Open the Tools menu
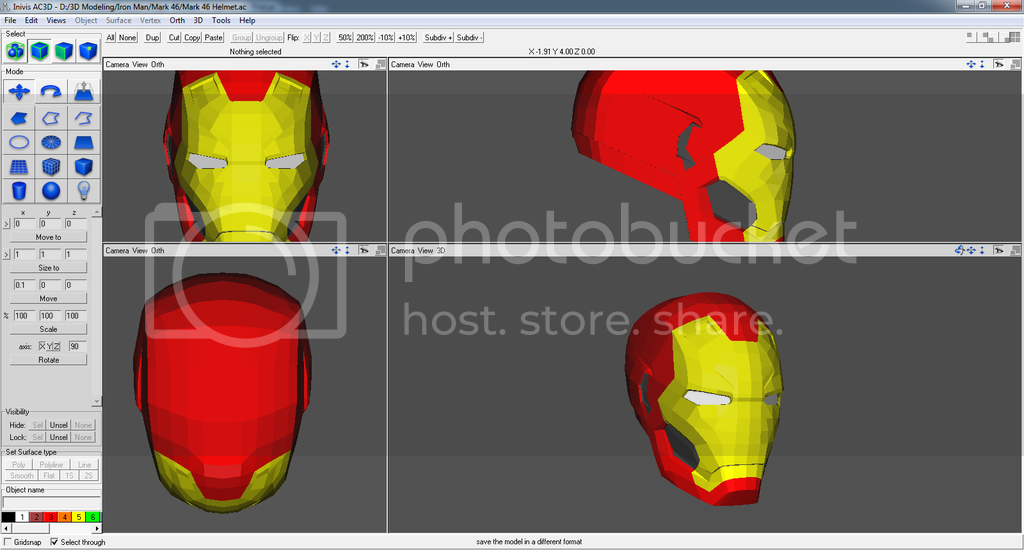The image size is (1024, 550). coord(221,20)
